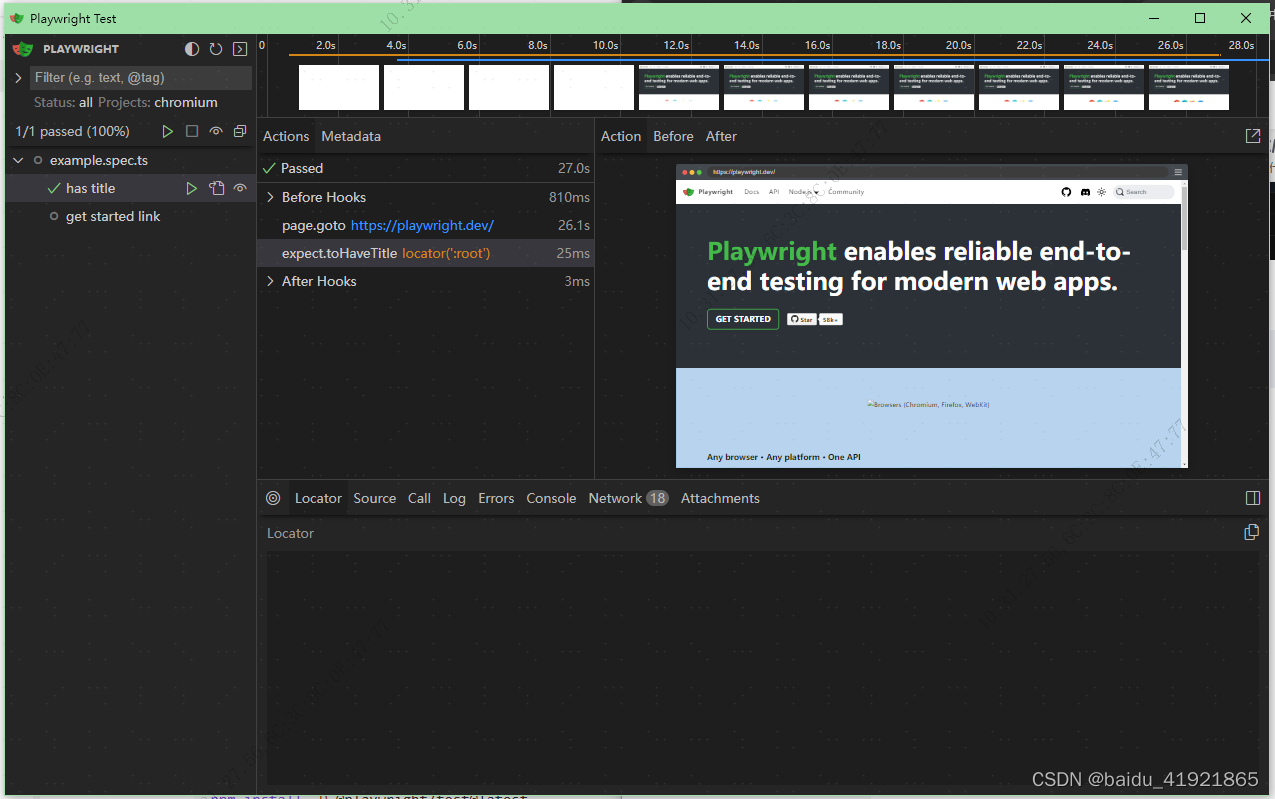The height and width of the screenshot is (799, 1275).
Task: Click the snapshot's vertical scrollbar
Action: pos(1184,323)
